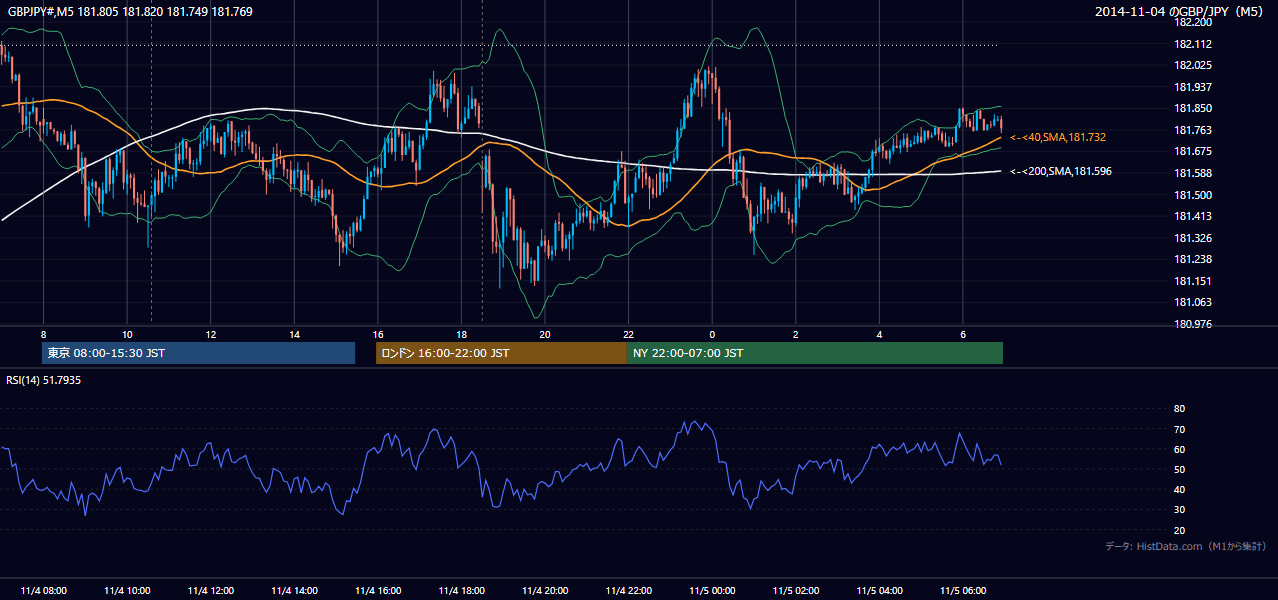Click hour 16 on the chart axis

click(x=378, y=334)
